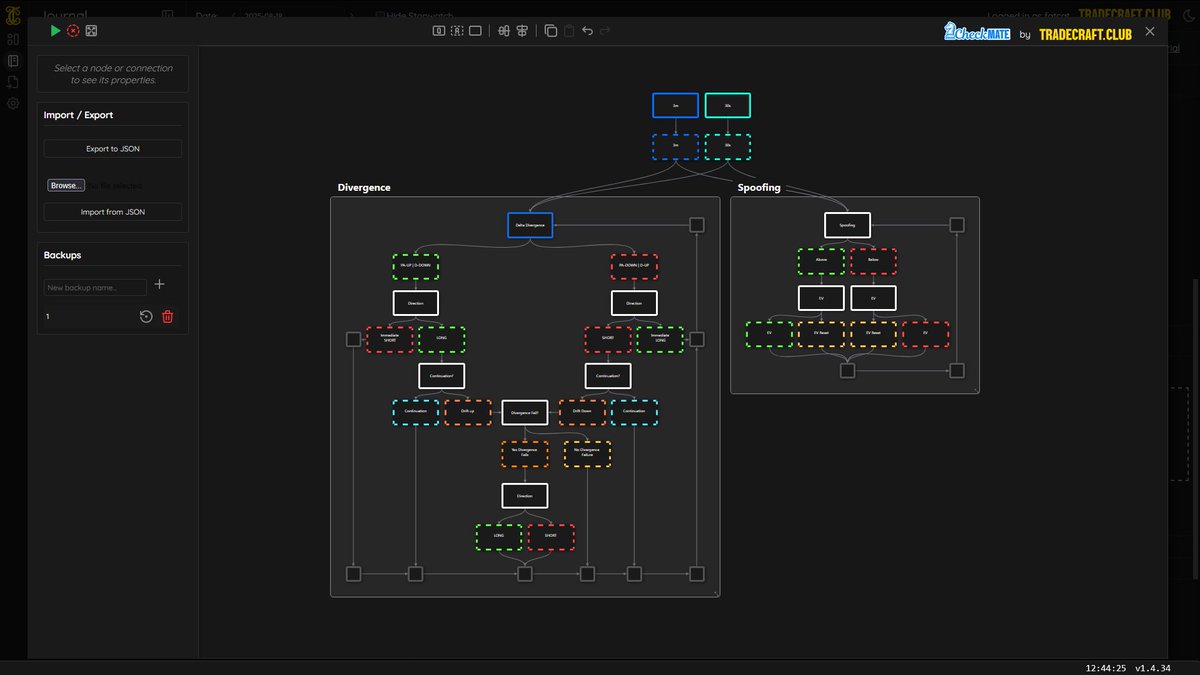
Task: Click Export to JSON button
Action: [113, 148]
